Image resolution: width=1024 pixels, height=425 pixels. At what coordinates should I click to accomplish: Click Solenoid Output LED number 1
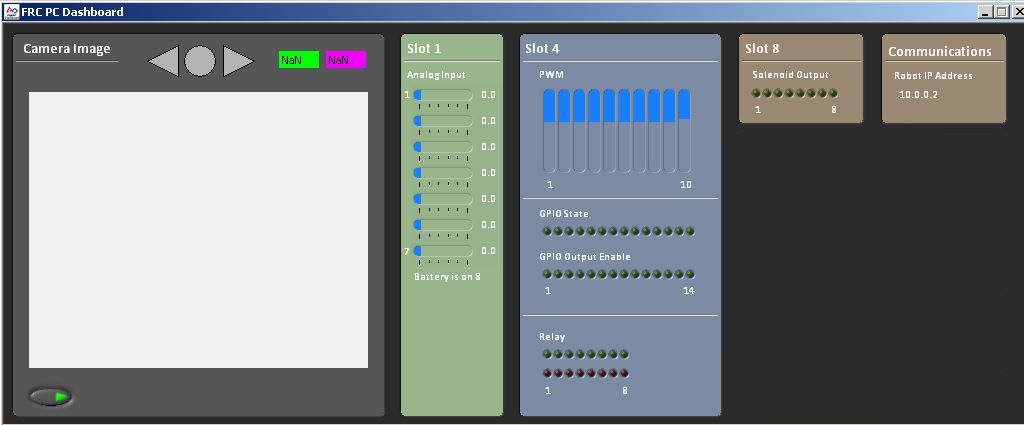point(756,93)
